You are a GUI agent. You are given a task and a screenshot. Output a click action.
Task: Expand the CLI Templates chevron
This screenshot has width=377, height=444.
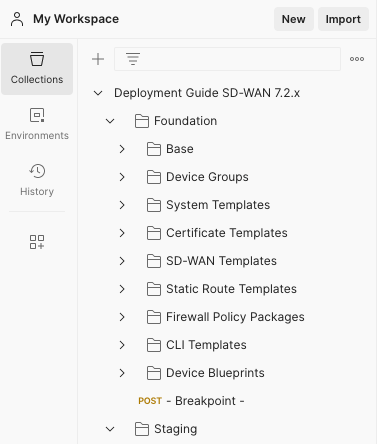pos(122,345)
